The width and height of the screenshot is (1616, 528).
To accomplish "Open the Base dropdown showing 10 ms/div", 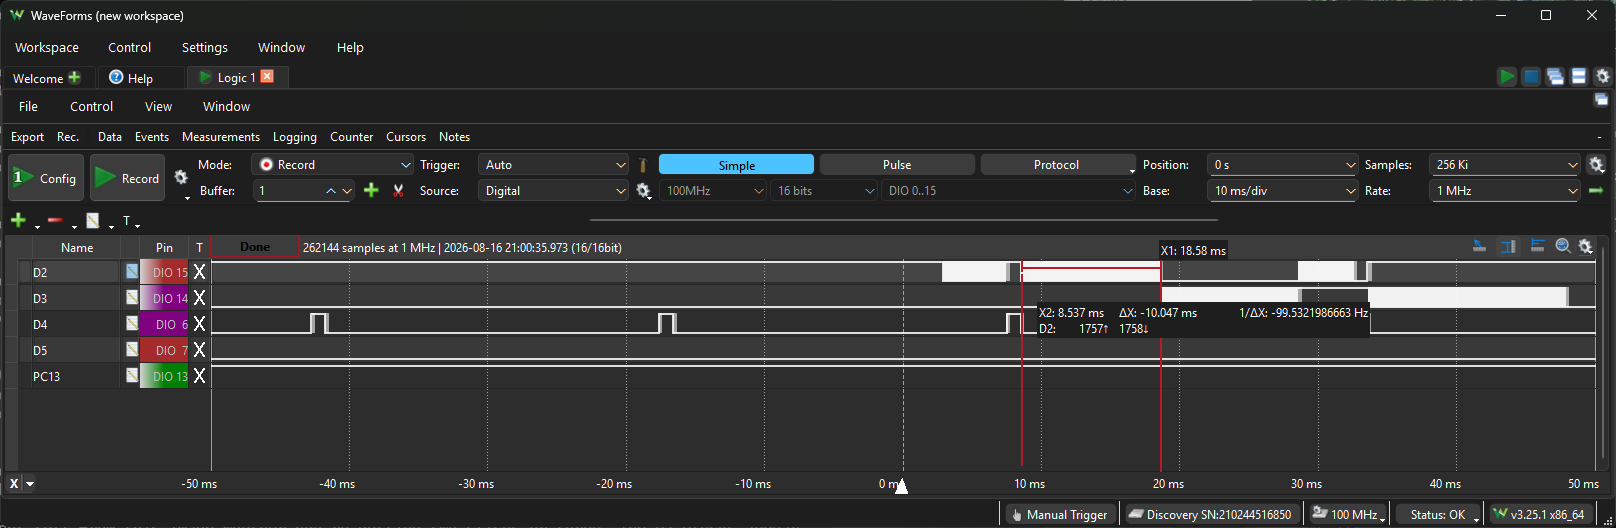I will pyautogui.click(x=1283, y=190).
